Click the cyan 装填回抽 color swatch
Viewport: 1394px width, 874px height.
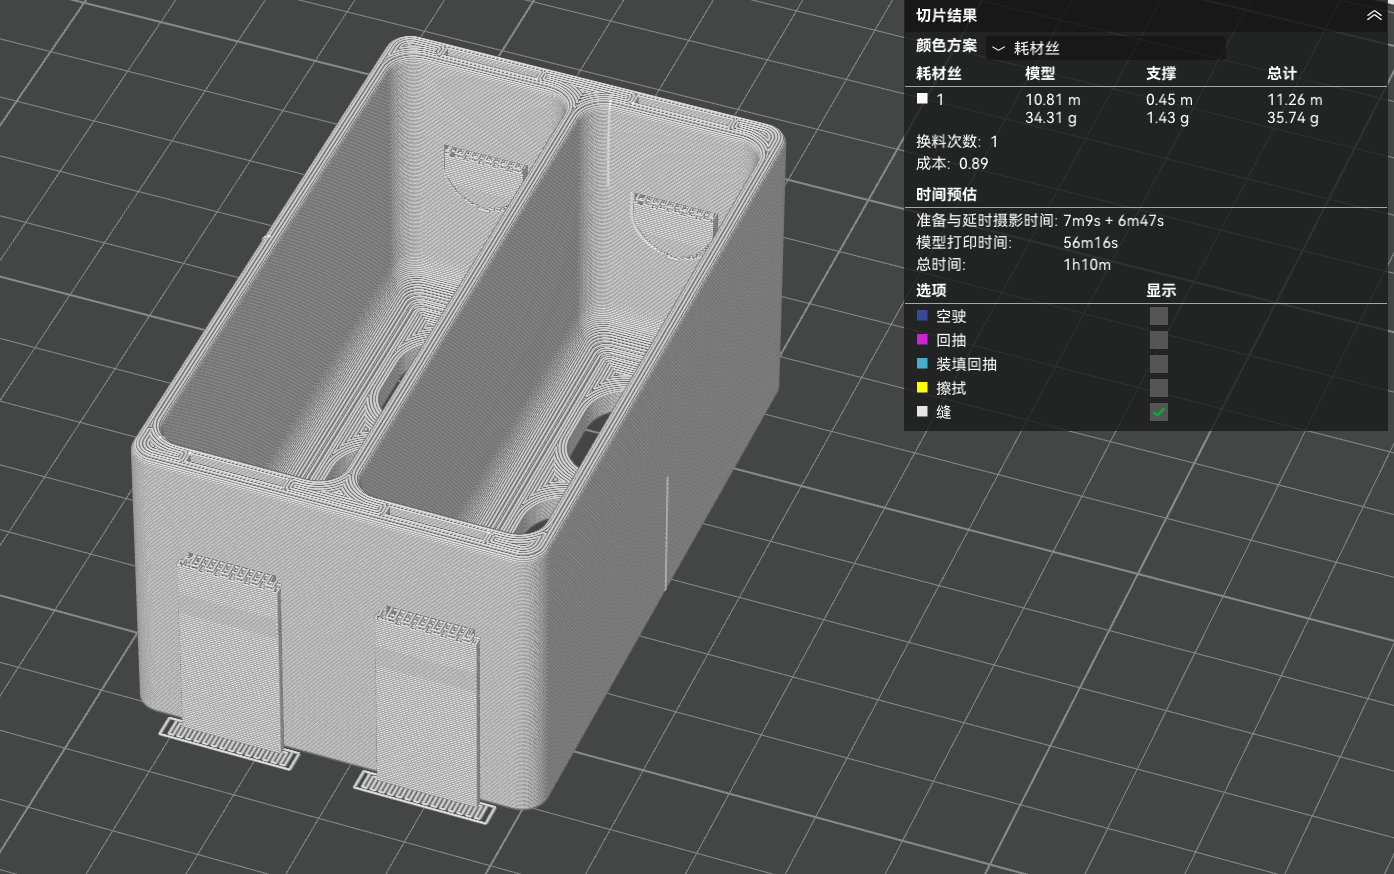pos(922,363)
